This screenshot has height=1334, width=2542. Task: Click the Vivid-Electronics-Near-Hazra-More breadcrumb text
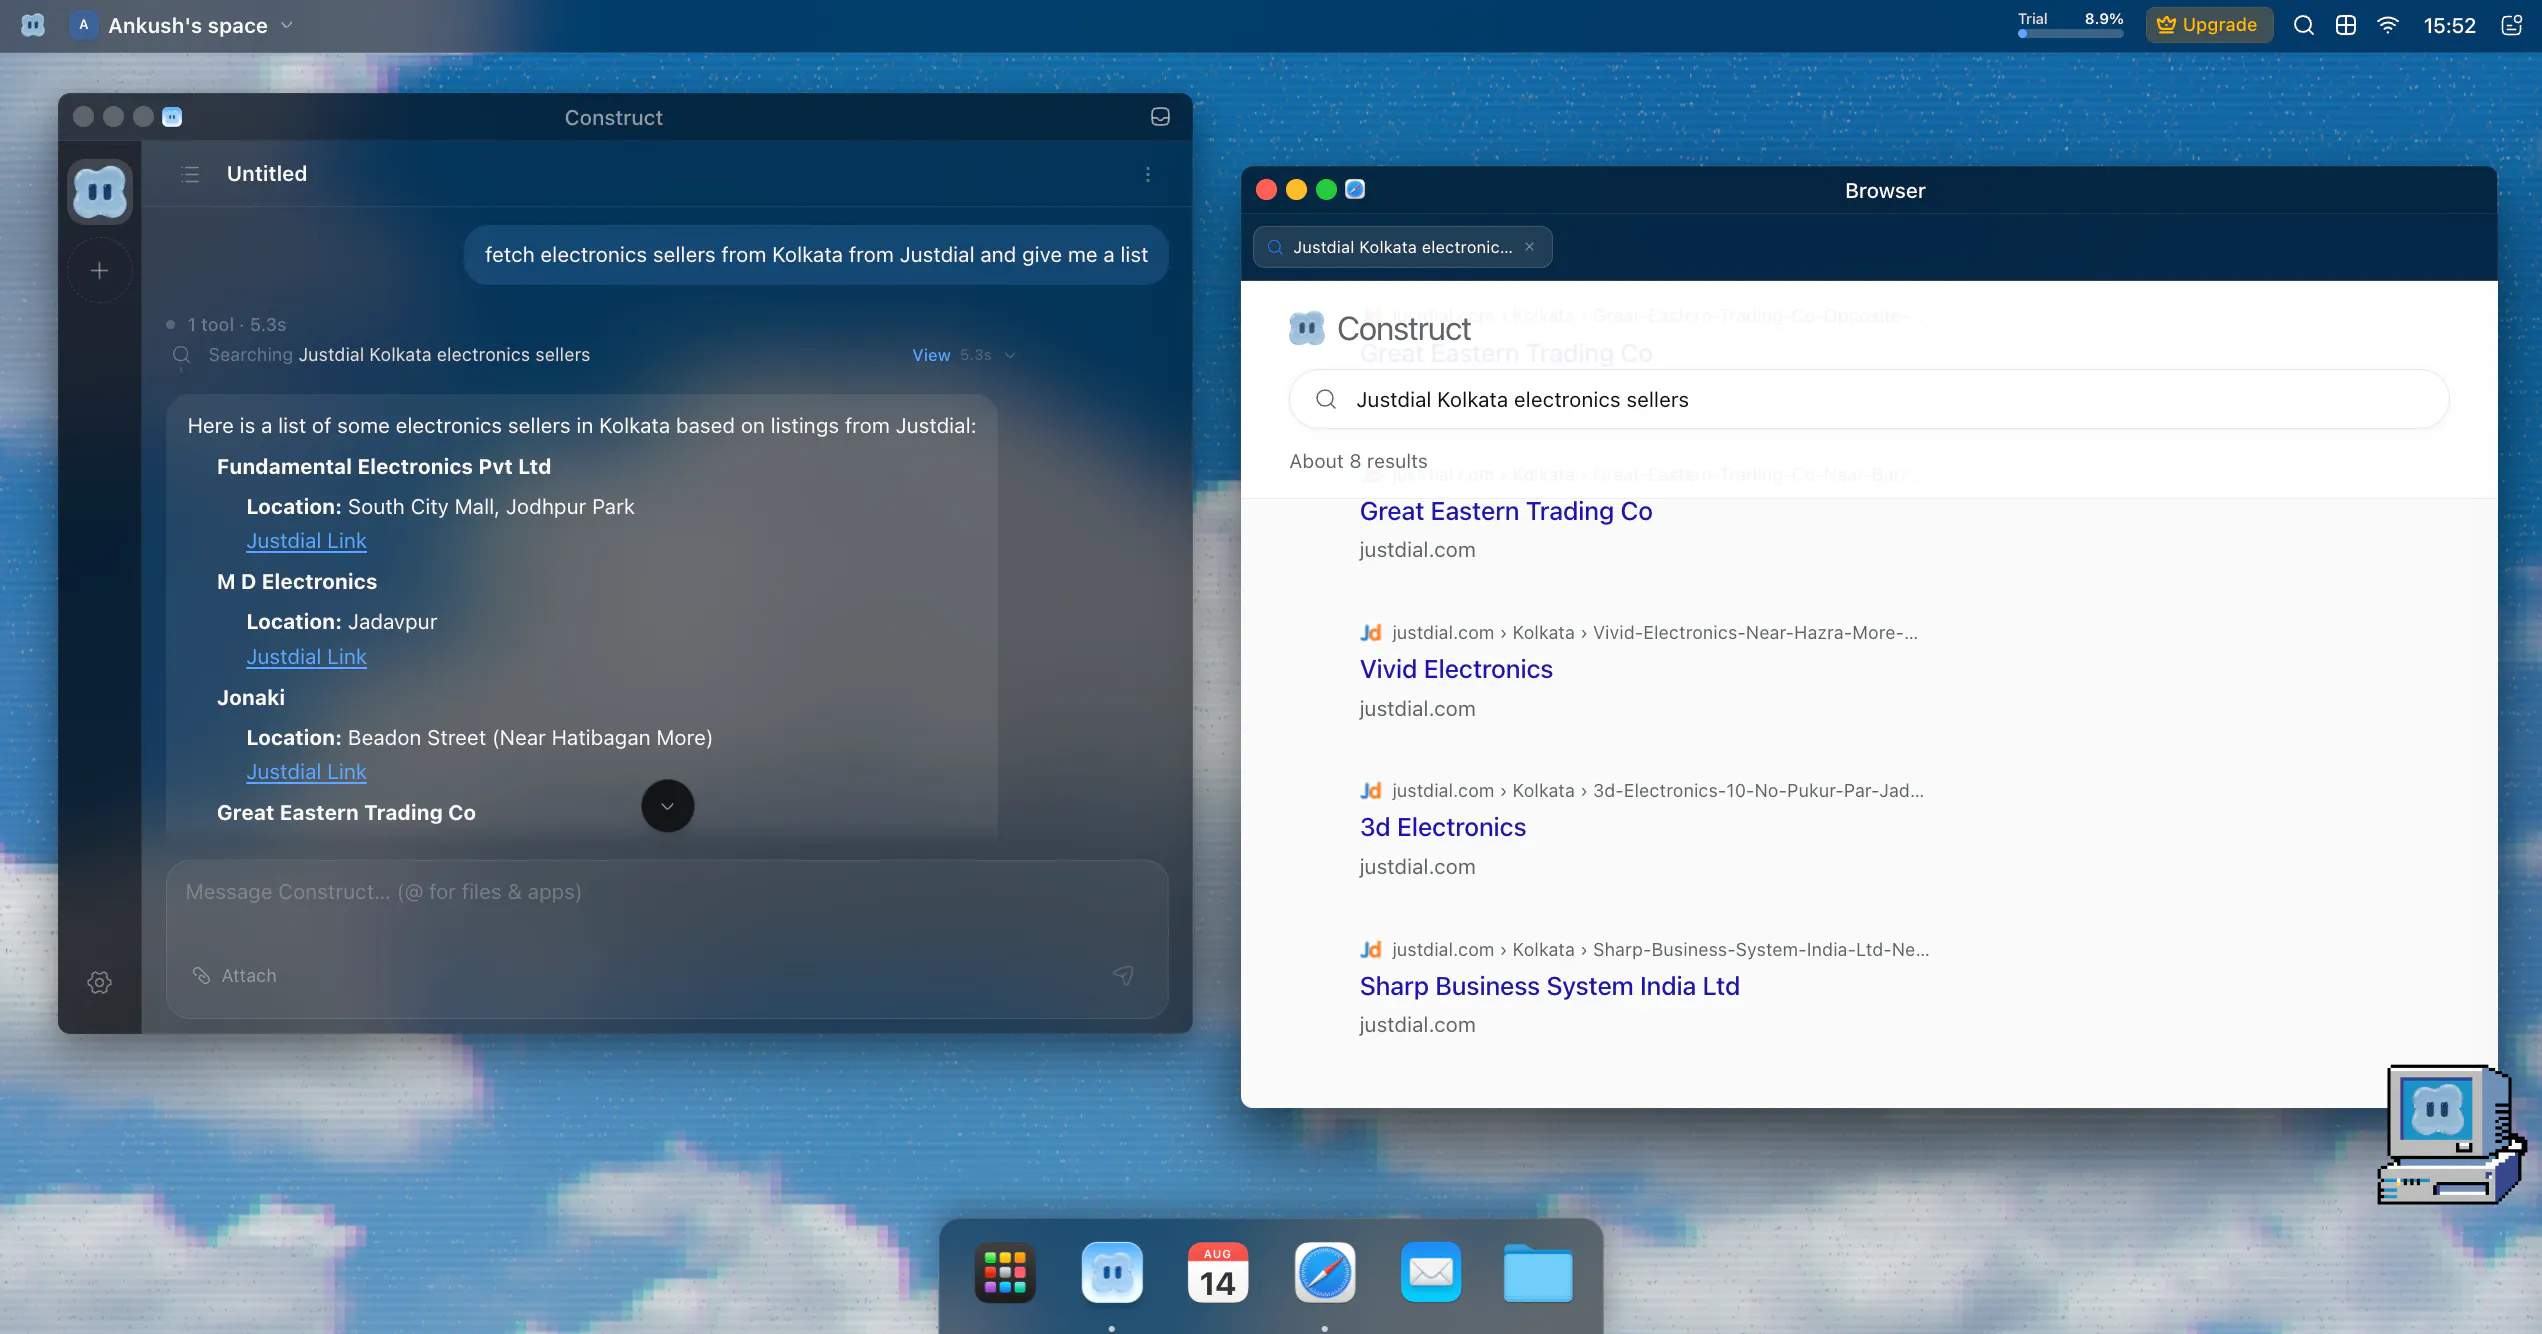tap(1755, 633)
